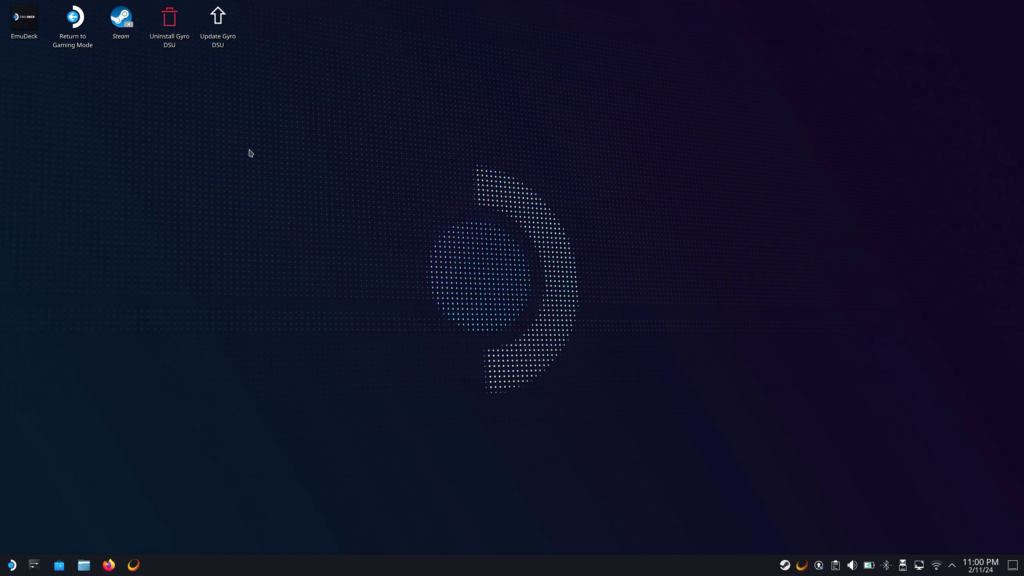This screenshot has height=576, width=1024.
Task: Show battery and power status
Action: (869, 565)
